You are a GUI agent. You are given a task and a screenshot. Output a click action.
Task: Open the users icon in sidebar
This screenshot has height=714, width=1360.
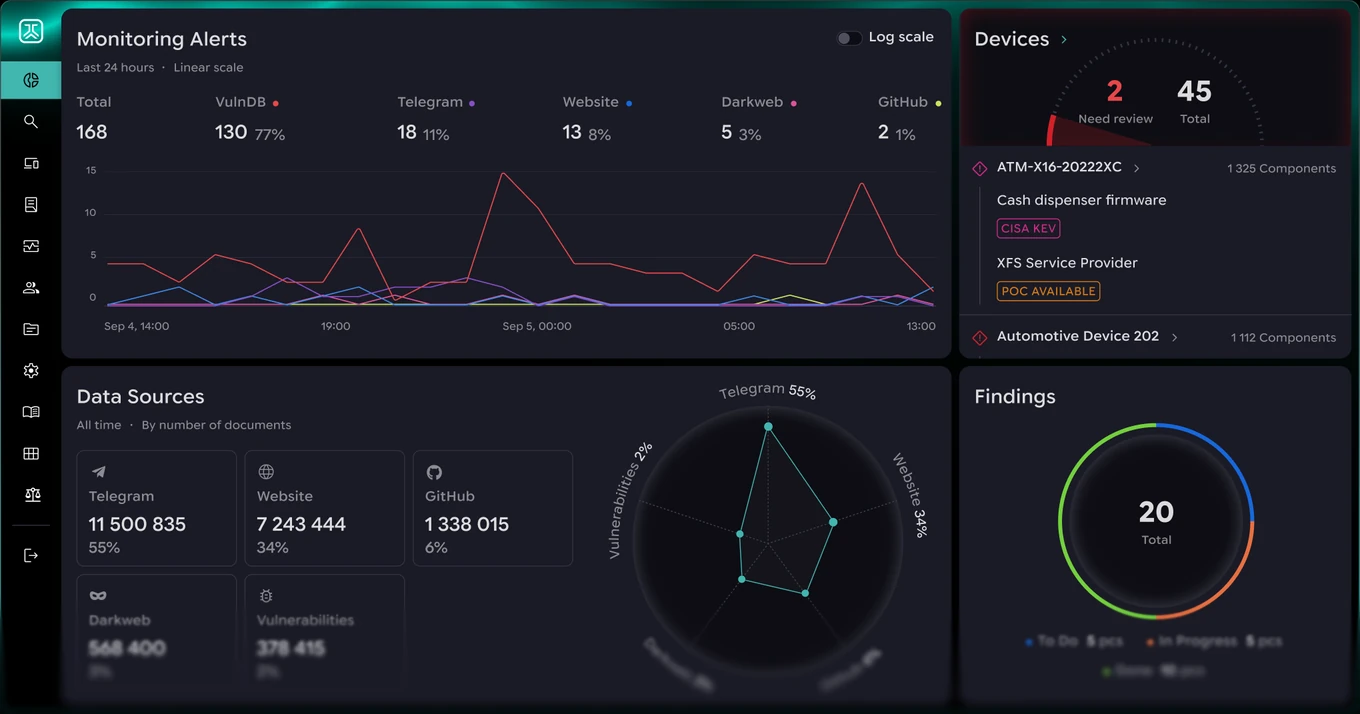click(31, 288)
